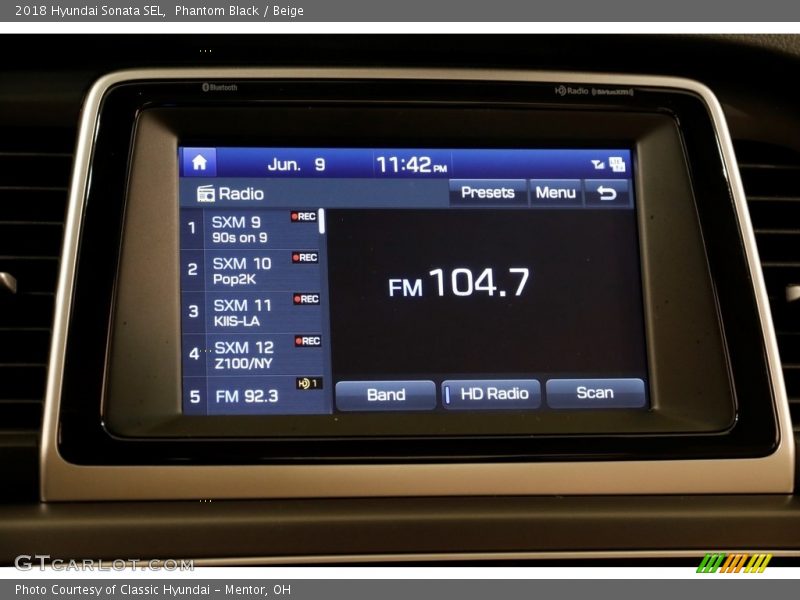Tap the REC icon on SXM 9

click(304, 216)
